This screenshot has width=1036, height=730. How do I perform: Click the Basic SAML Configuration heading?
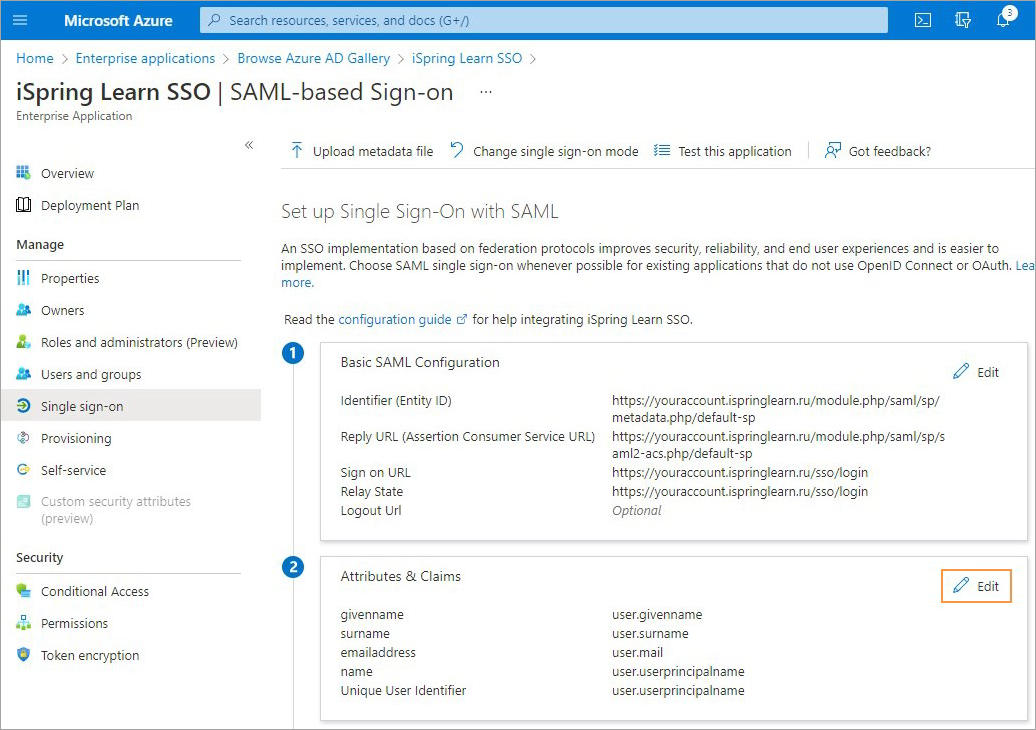(420, 362)
